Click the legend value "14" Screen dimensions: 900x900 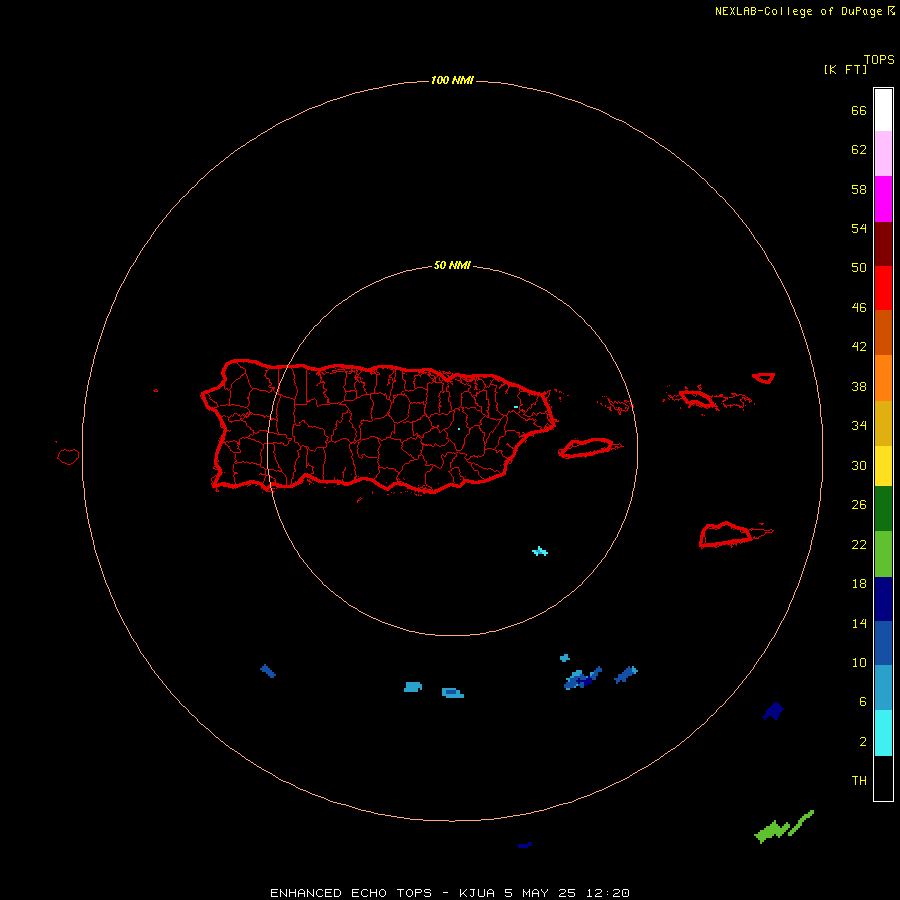pos(859,623)
